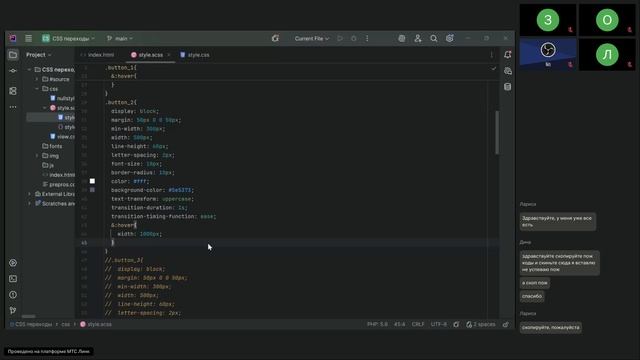Open IDE settings gear
The height and width of the screenshot is (360, 640).
tap(449, 38)
